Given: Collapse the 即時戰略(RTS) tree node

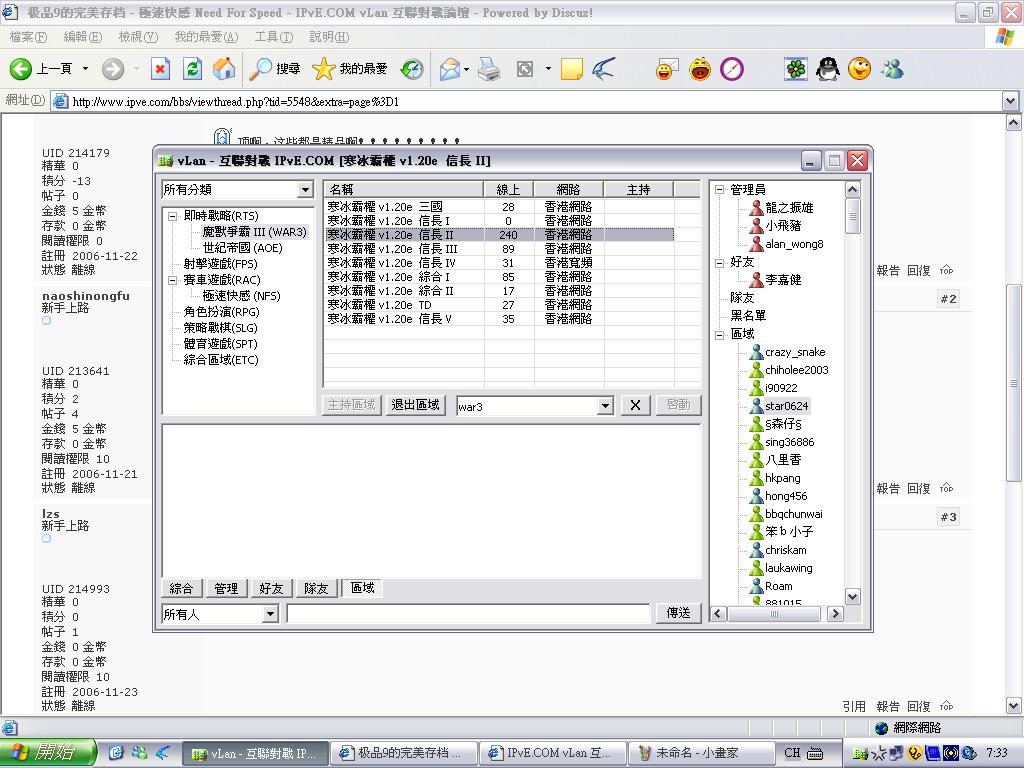Looking at the screenshot, I should pyautogui.click(x=172, y=216).
